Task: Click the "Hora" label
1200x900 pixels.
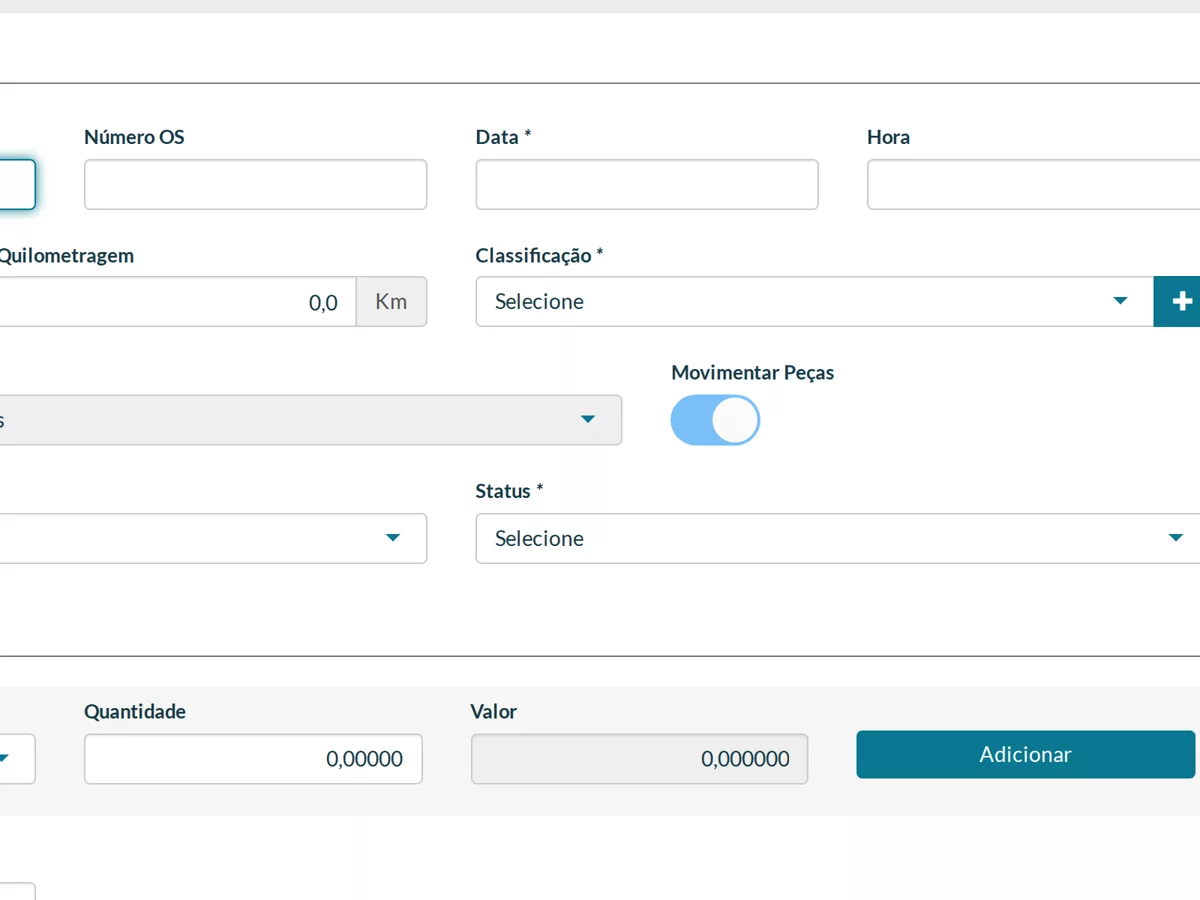Action: 888,137
